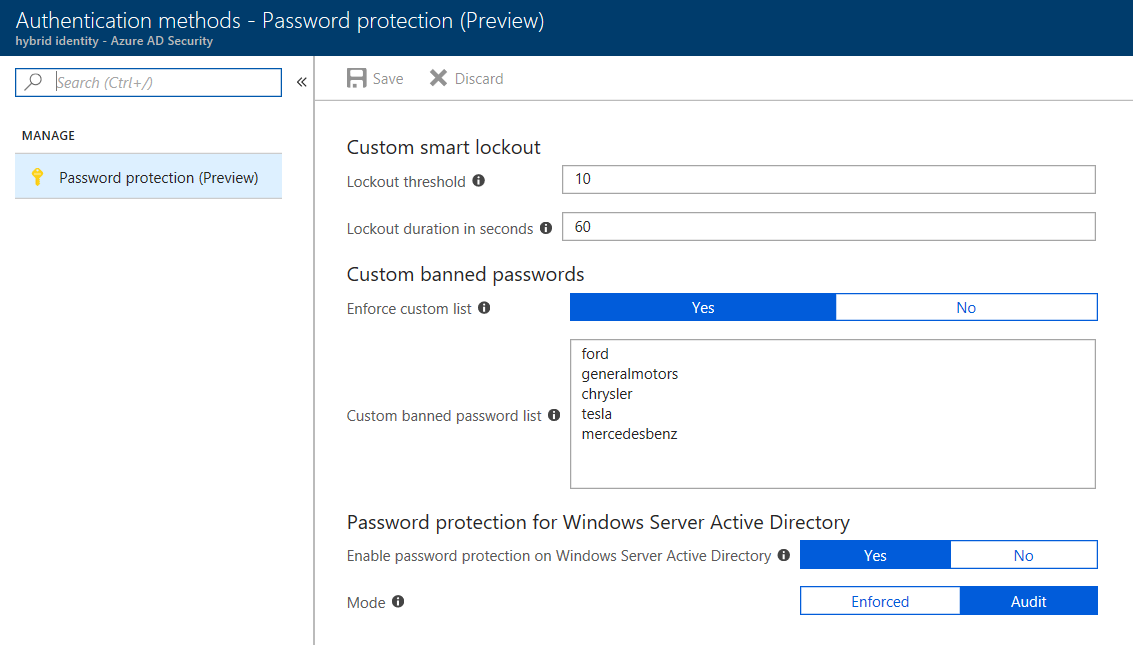The image size is (1133, 645).
Task: Enable Windows Server AD password protection Yes
Action: (875, 555)
